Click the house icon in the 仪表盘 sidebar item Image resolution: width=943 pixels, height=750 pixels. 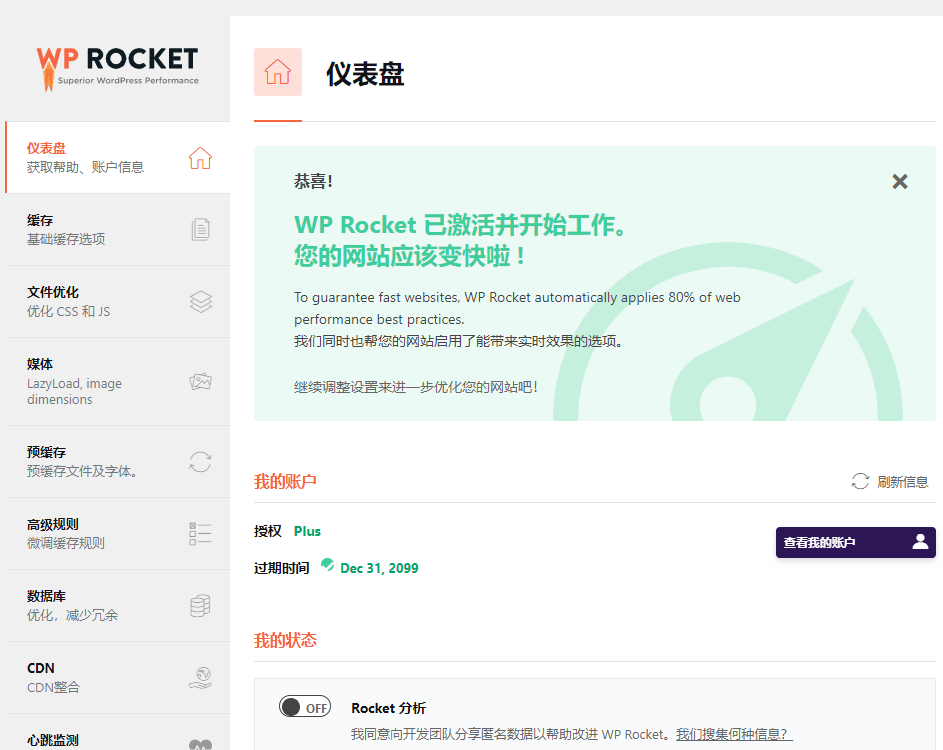[200, 158]
